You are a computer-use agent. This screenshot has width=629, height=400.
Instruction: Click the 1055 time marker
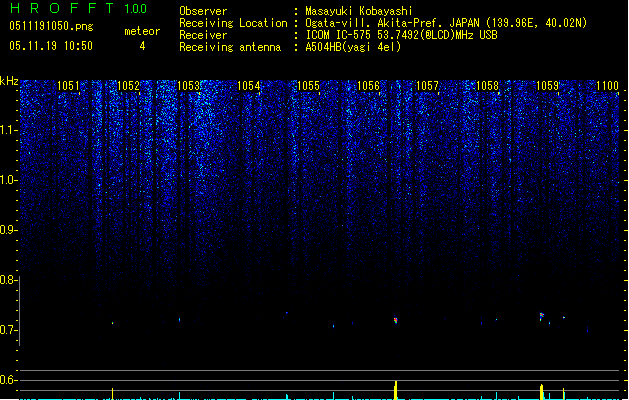(x=308, y=86)
